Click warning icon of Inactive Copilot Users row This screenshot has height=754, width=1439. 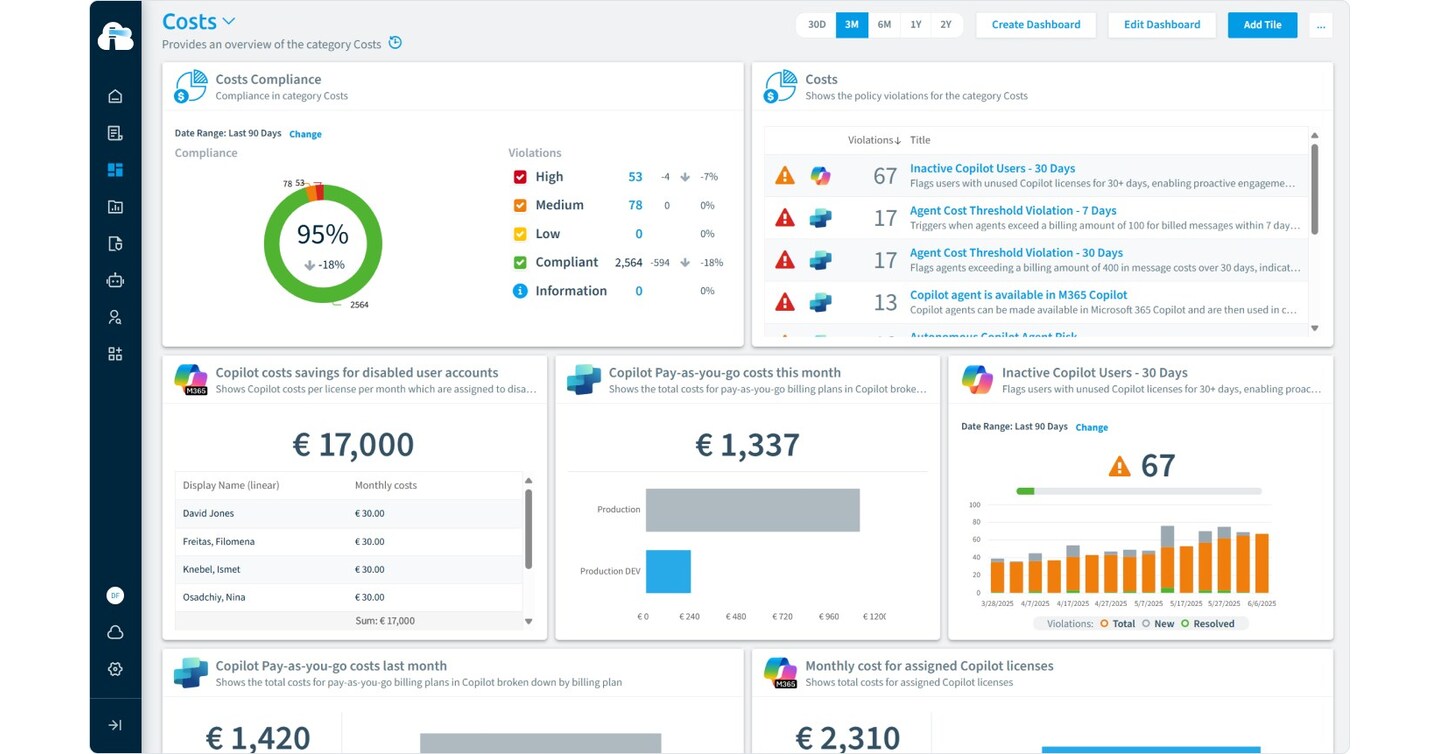coord(785,176)
